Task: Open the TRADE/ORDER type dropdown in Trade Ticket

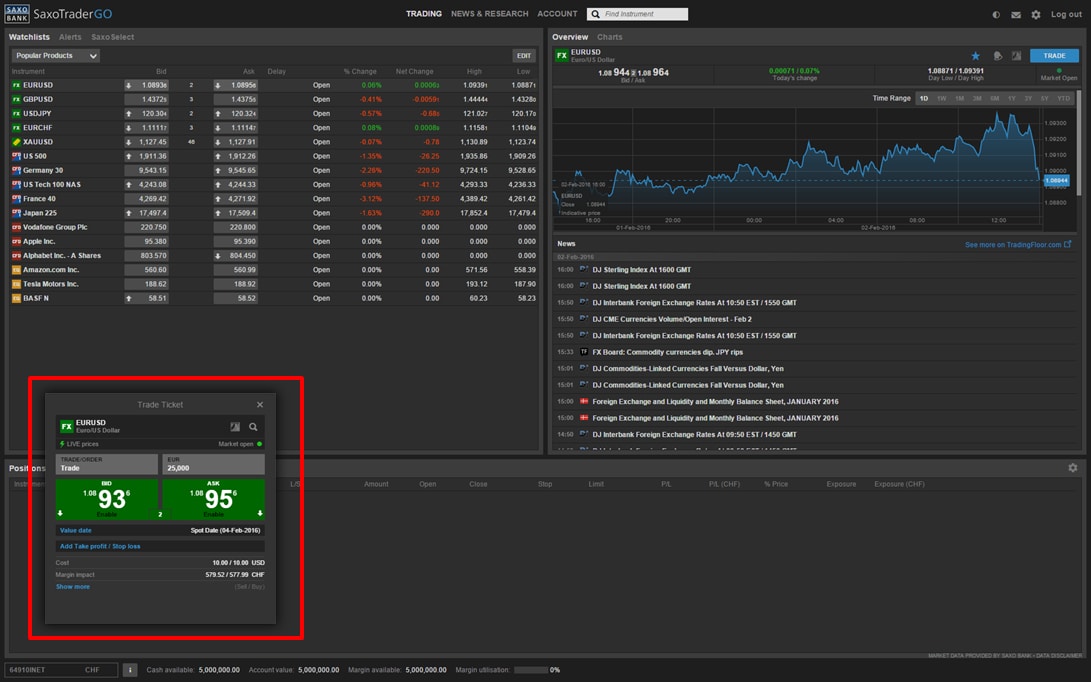Action: [x=106, y=464]
